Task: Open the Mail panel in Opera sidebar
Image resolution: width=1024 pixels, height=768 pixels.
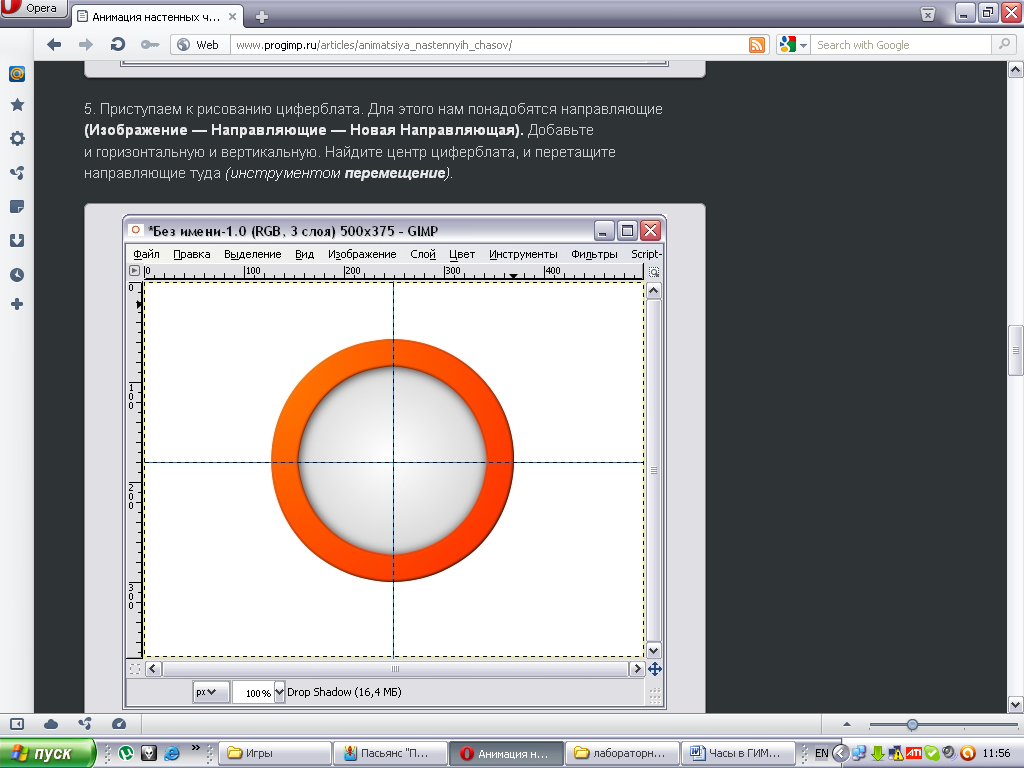Action: (x=17, y=74)
